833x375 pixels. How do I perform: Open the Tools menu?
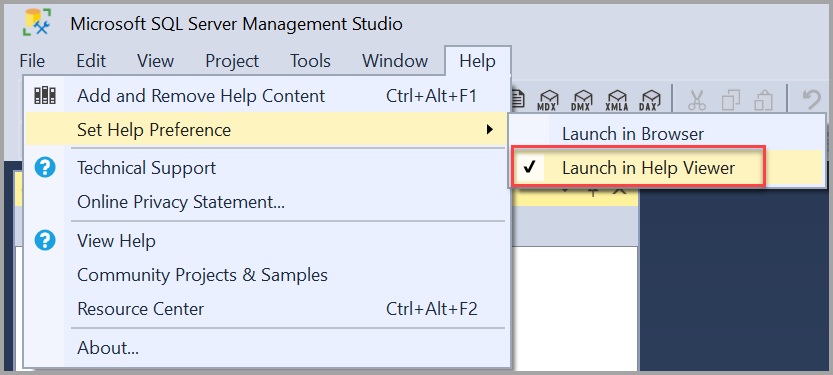310,61
